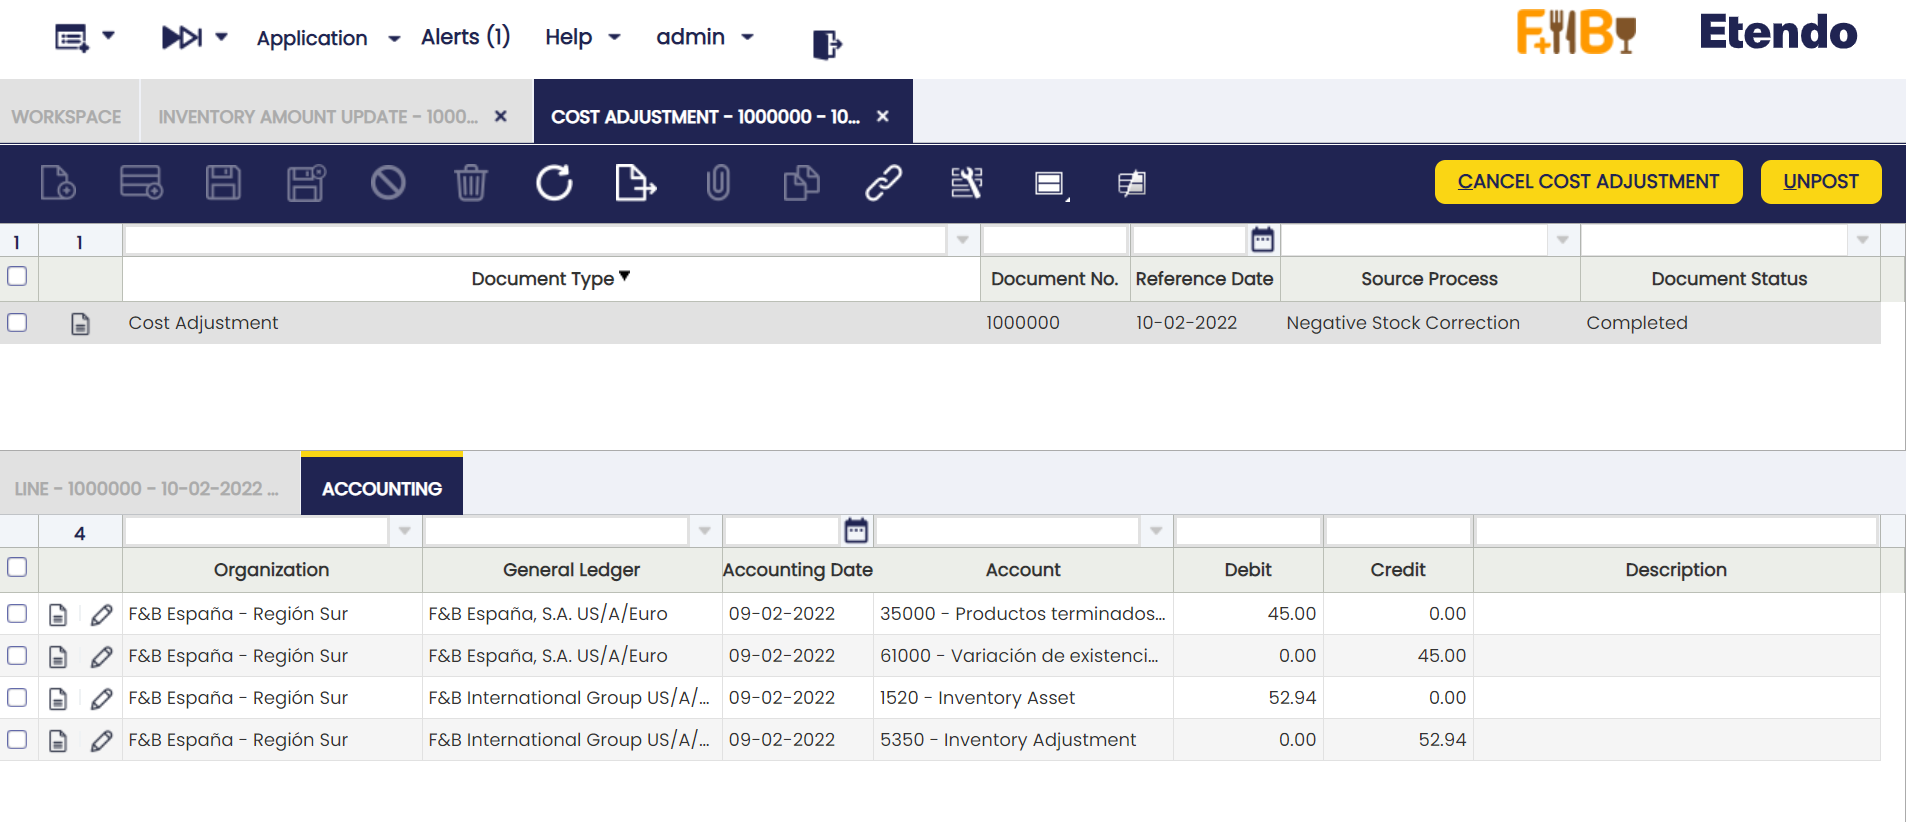Switch to Inventory Amount Update tab
Viewport: 1906px width, 822px height.
[x=318, y=117]
